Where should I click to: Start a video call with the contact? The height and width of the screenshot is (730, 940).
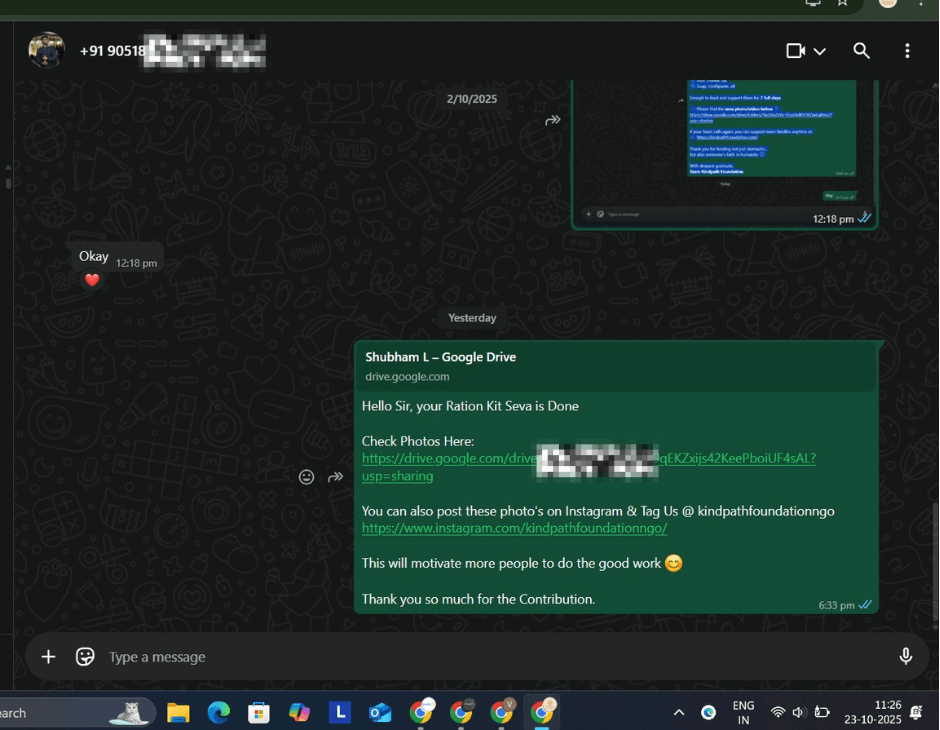click(796, 51)
